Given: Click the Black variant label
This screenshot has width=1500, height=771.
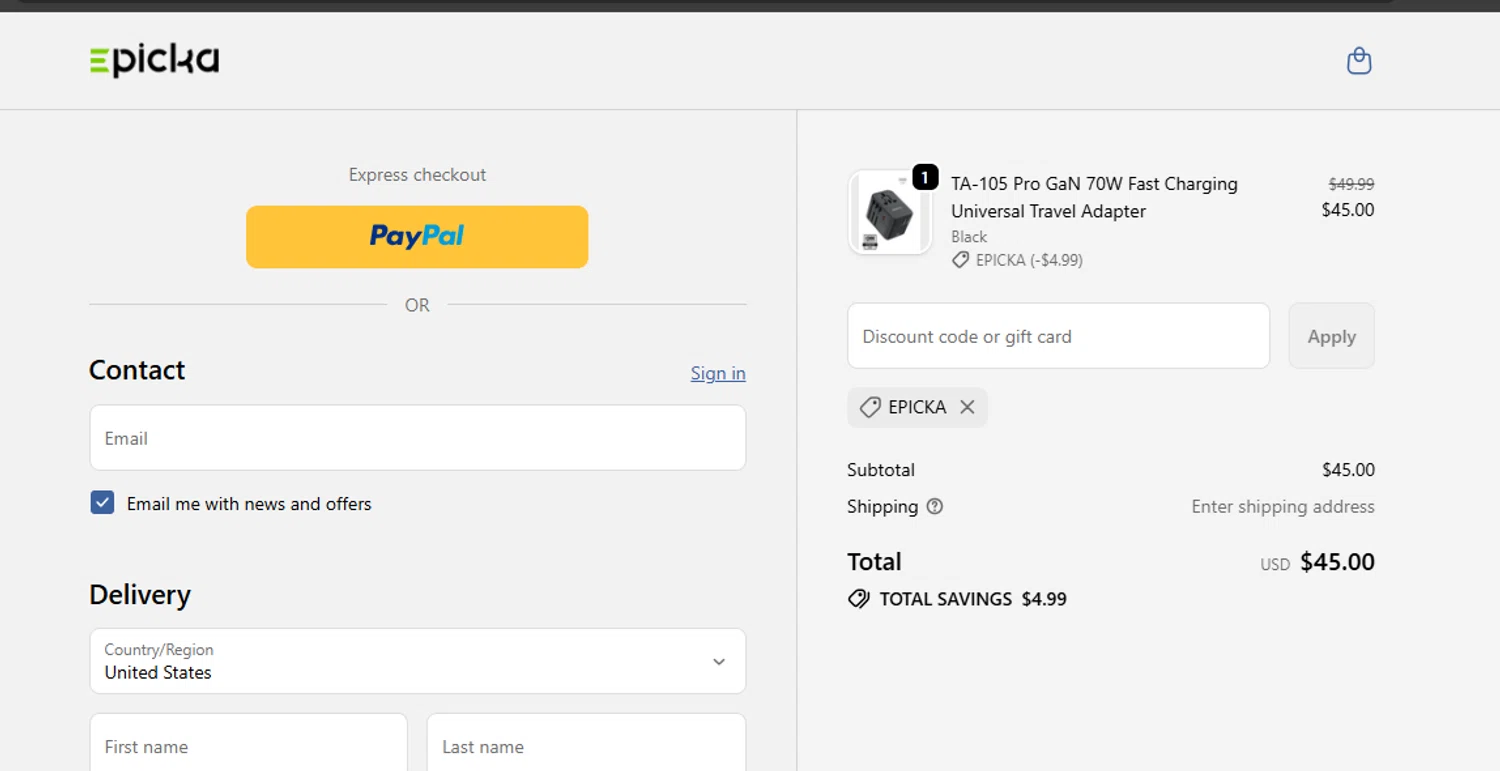Looking at the screenshot, I should click(x=969, y=236).
